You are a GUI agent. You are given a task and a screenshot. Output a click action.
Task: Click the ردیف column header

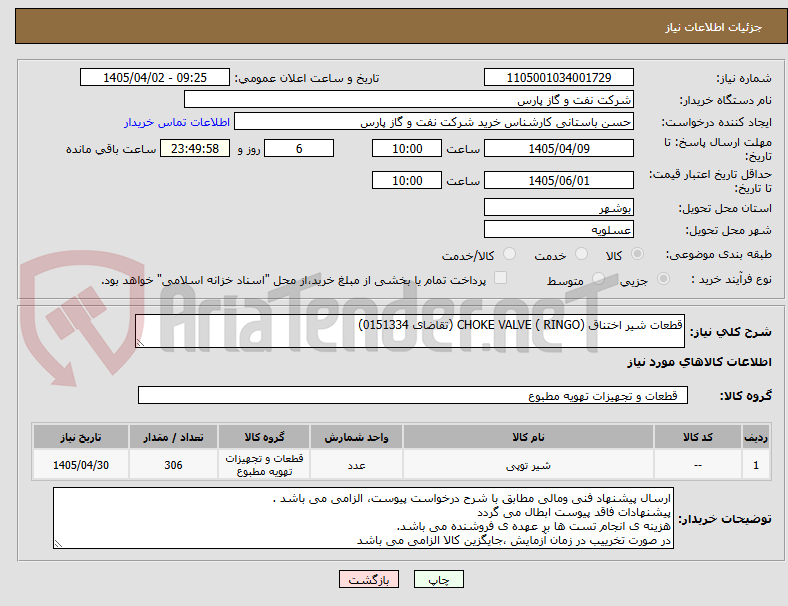756,437
